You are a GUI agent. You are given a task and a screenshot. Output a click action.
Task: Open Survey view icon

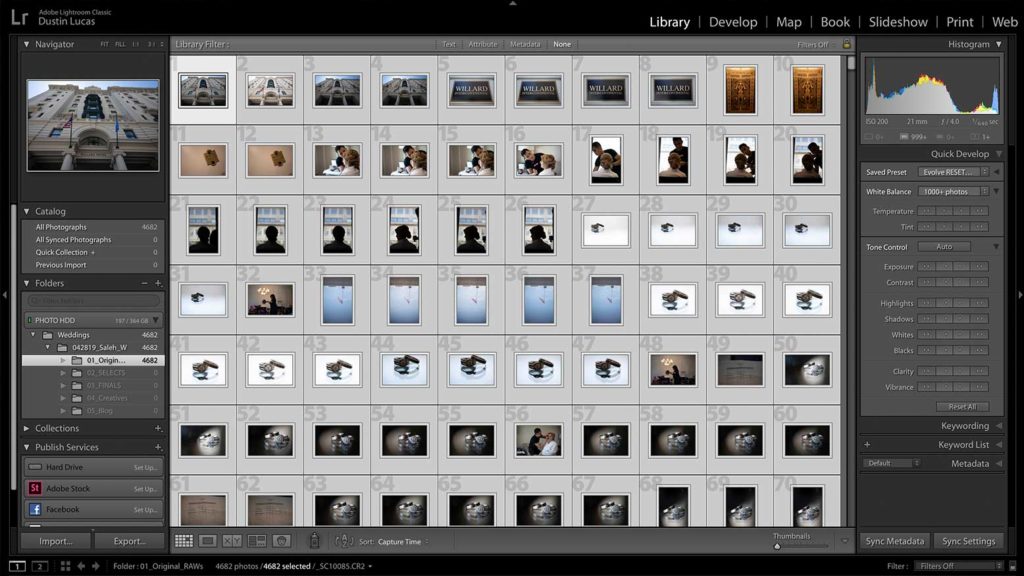(x=257, y=541)
